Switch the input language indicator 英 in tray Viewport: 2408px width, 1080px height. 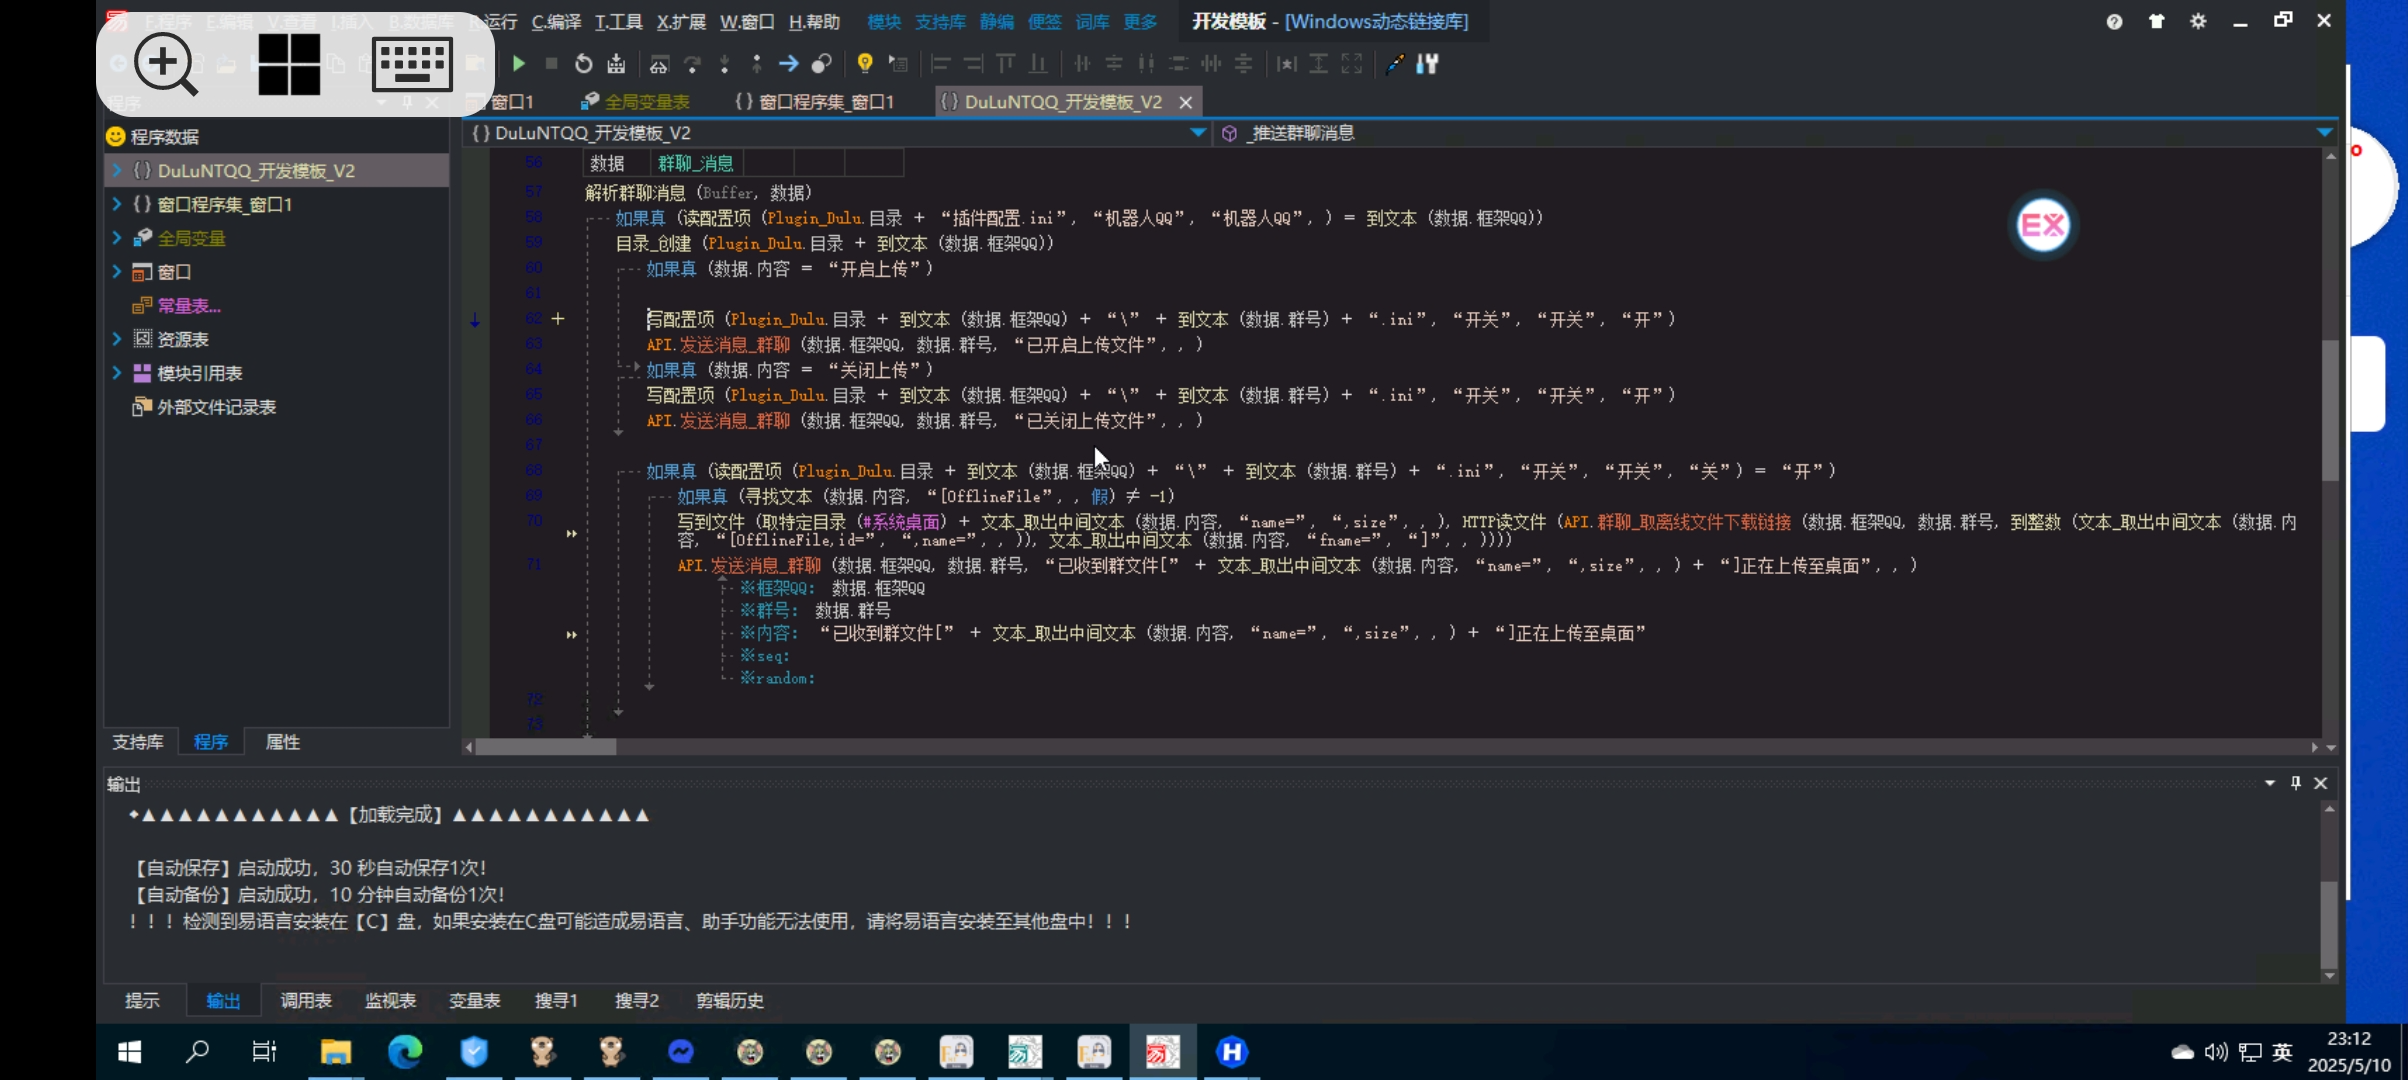click(x=2282, y=1051)
